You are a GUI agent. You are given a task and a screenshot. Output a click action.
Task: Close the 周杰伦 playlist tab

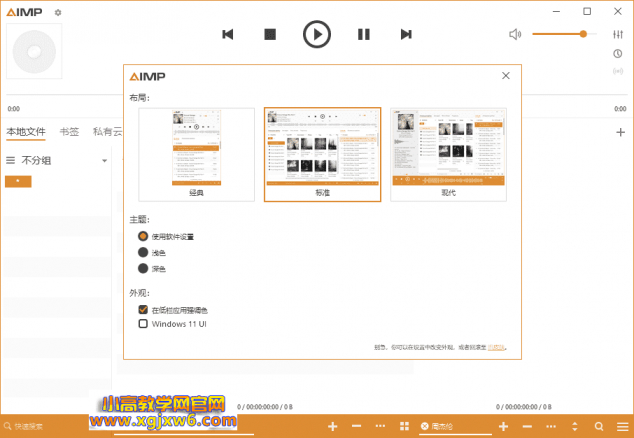pos(425,426)
